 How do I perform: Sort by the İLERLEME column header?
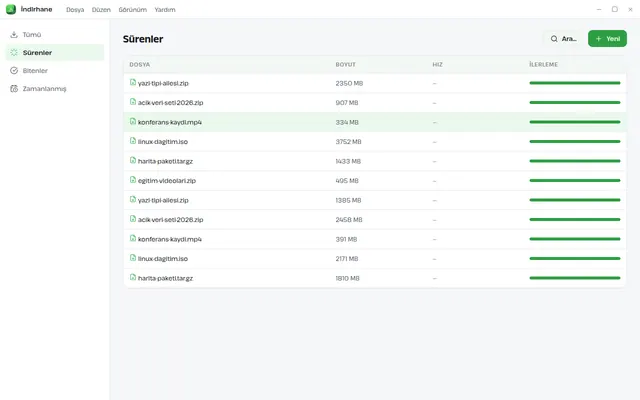tap(544, 64)
